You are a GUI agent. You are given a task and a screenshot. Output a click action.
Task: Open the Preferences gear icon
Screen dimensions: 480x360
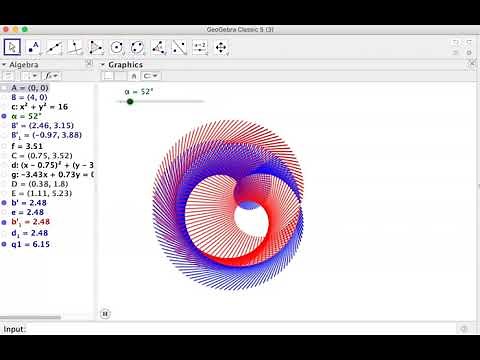point(469,52)
